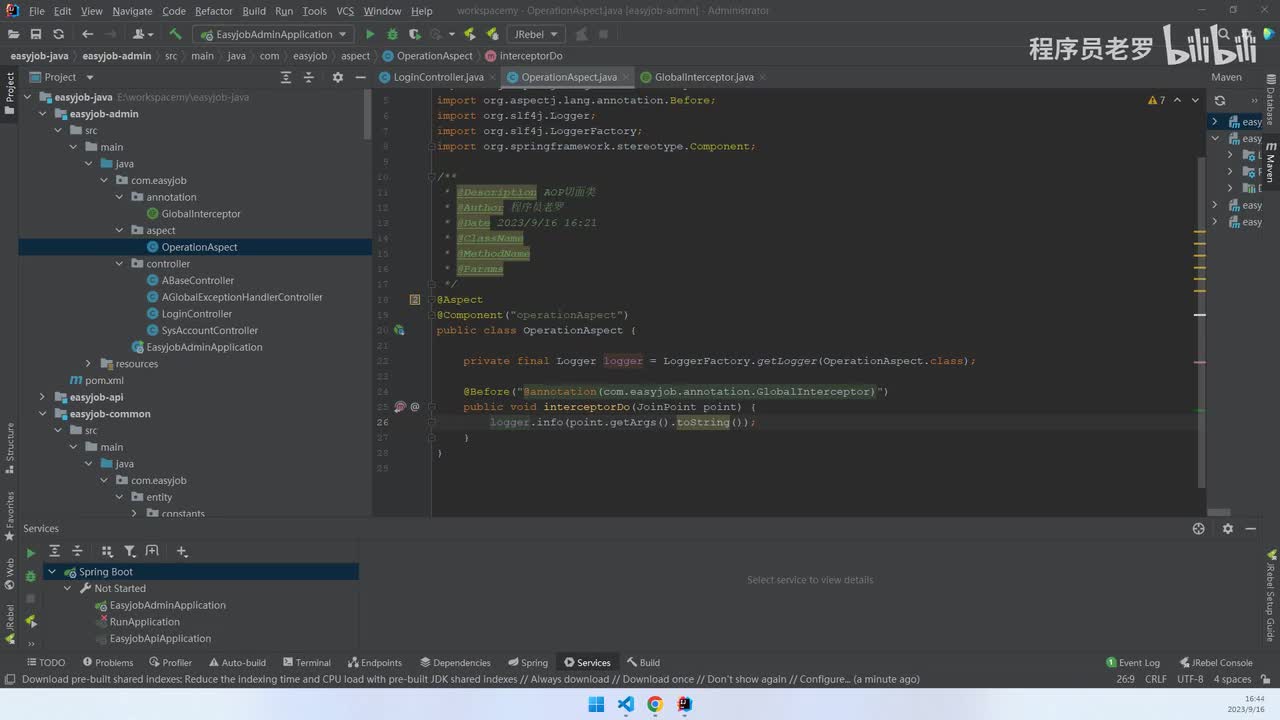Toggle the Structure tool window on left edge
The height and width of the screenshot is (720, 1280).
tap(10, 447)
